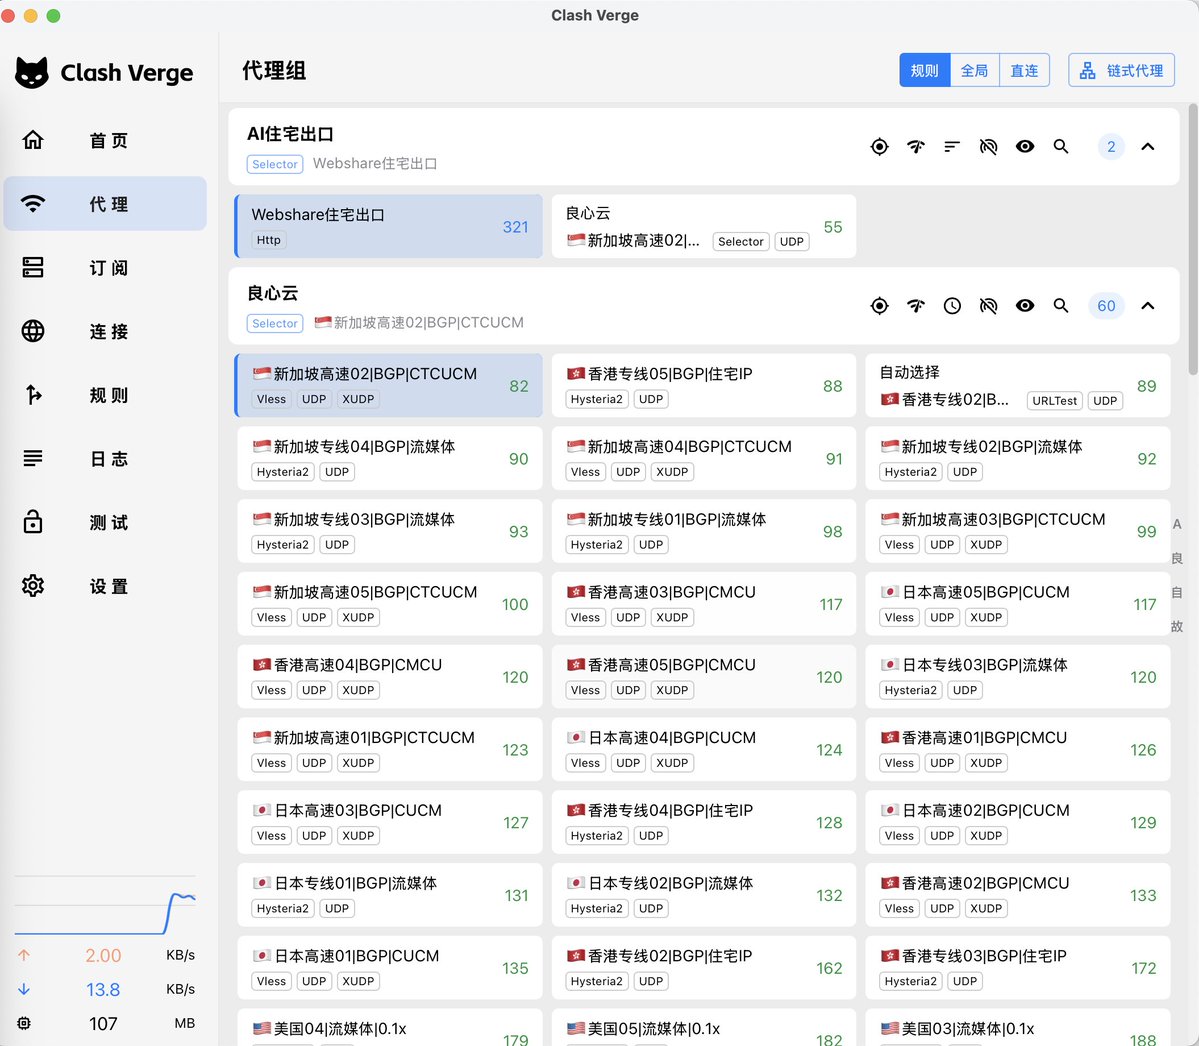Screen dimensions: 1199x1046
Task: Click the memory usage chip icon
Action: point(24,1023)
